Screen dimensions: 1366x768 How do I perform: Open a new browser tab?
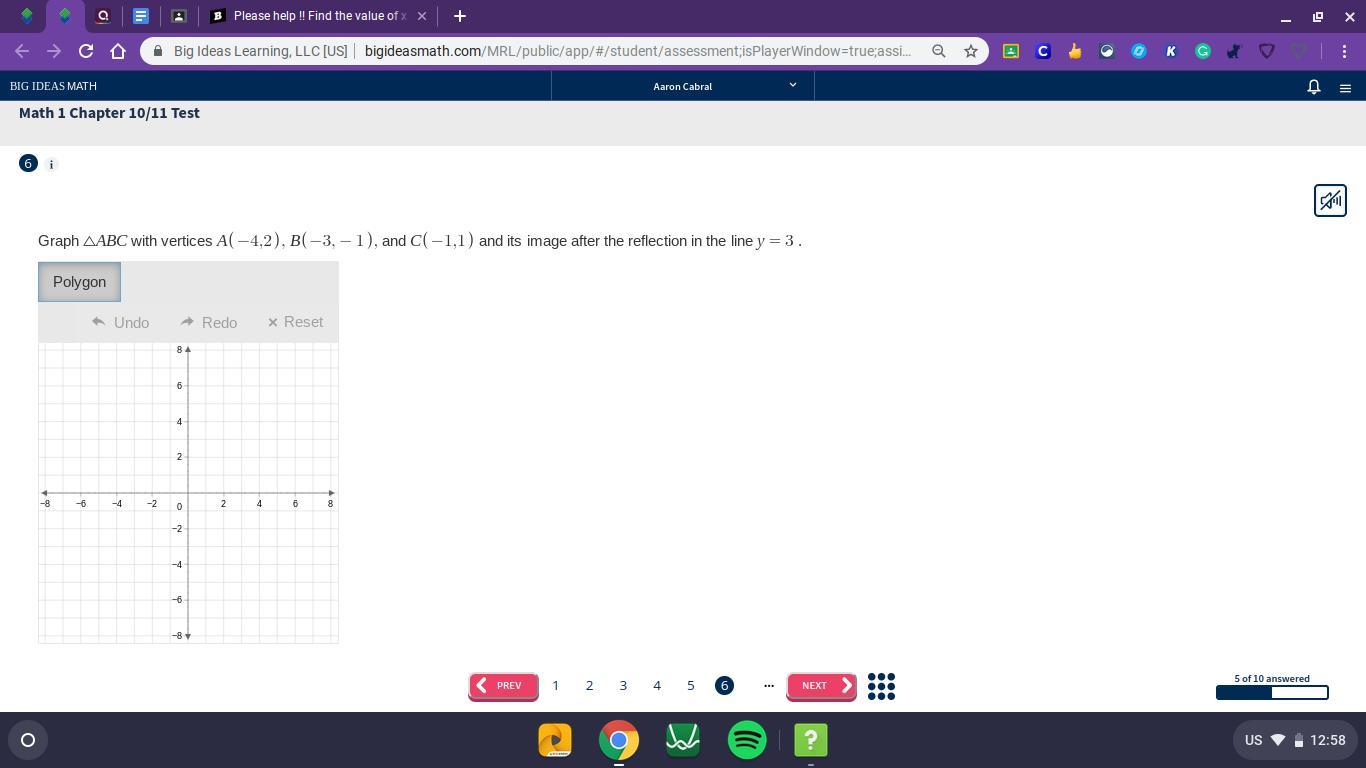pos(459,16)
